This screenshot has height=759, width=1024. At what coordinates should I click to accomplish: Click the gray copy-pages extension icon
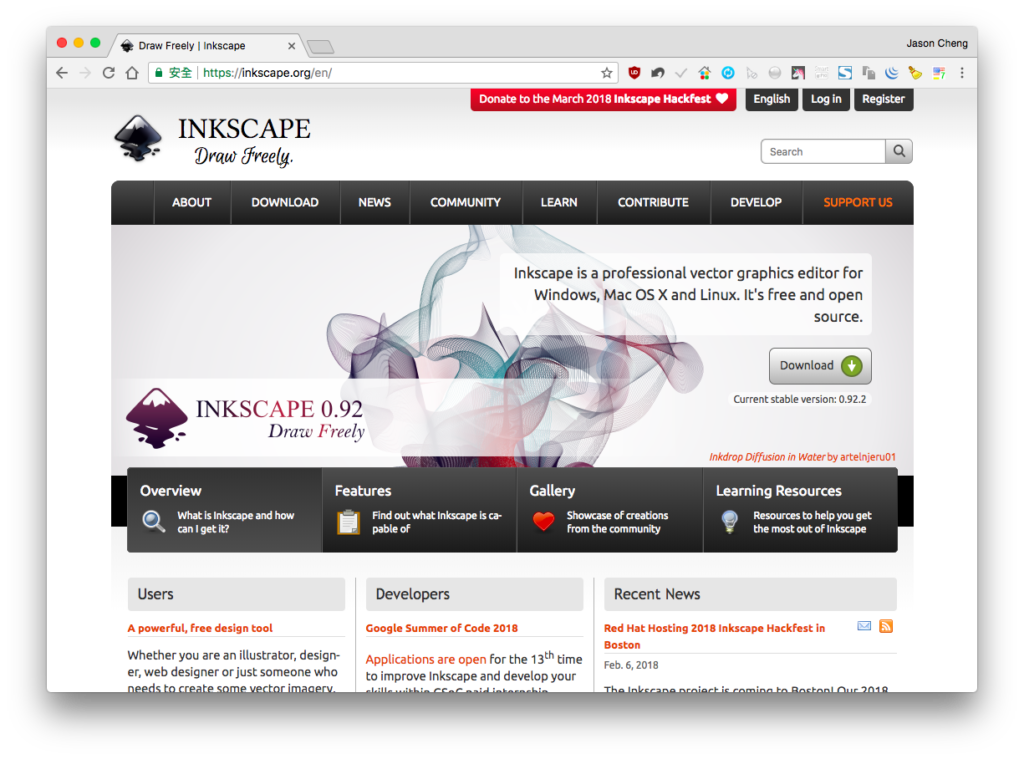pyautogui.click(x=869, y=73)
